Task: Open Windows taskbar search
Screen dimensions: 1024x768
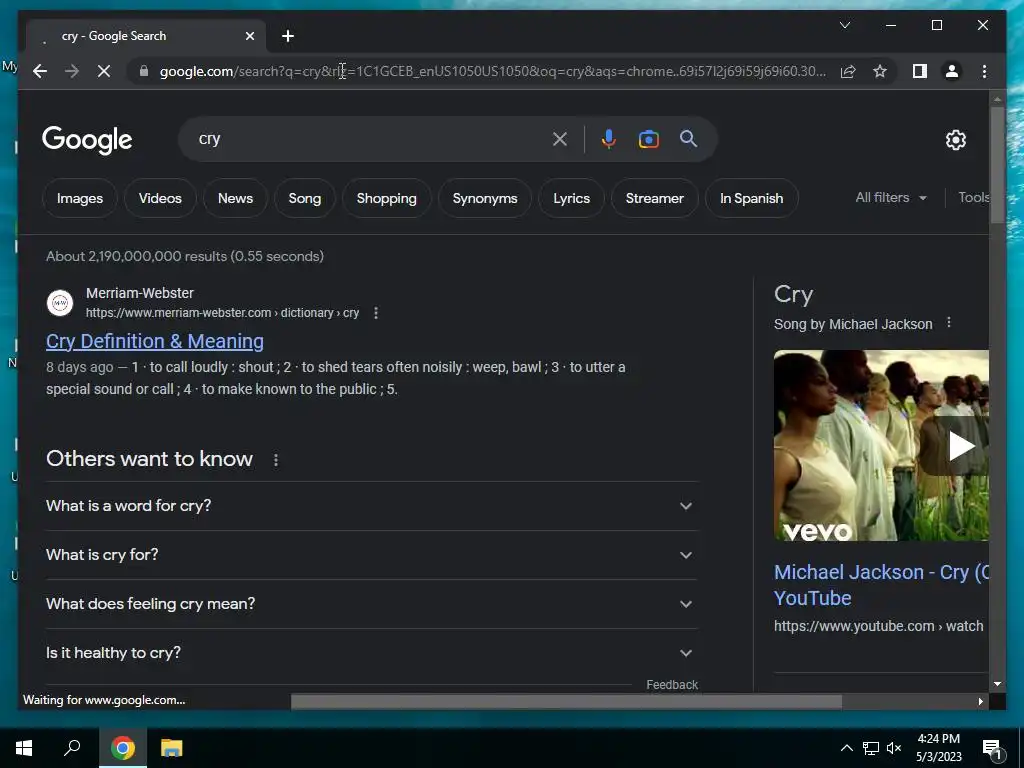Action: click(72, 748)
